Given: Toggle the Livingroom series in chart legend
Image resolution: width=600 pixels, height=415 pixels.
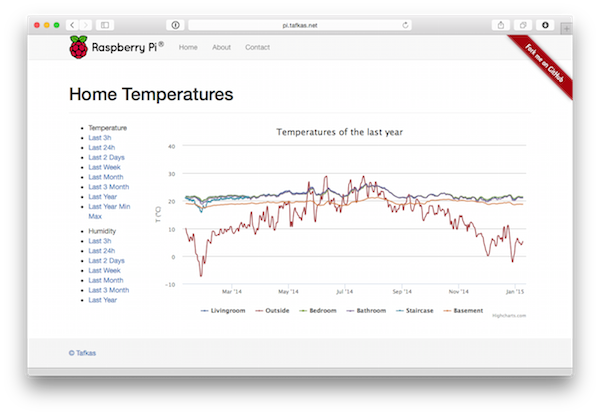Looking at the screenshot, I should (x=223, y=311).
